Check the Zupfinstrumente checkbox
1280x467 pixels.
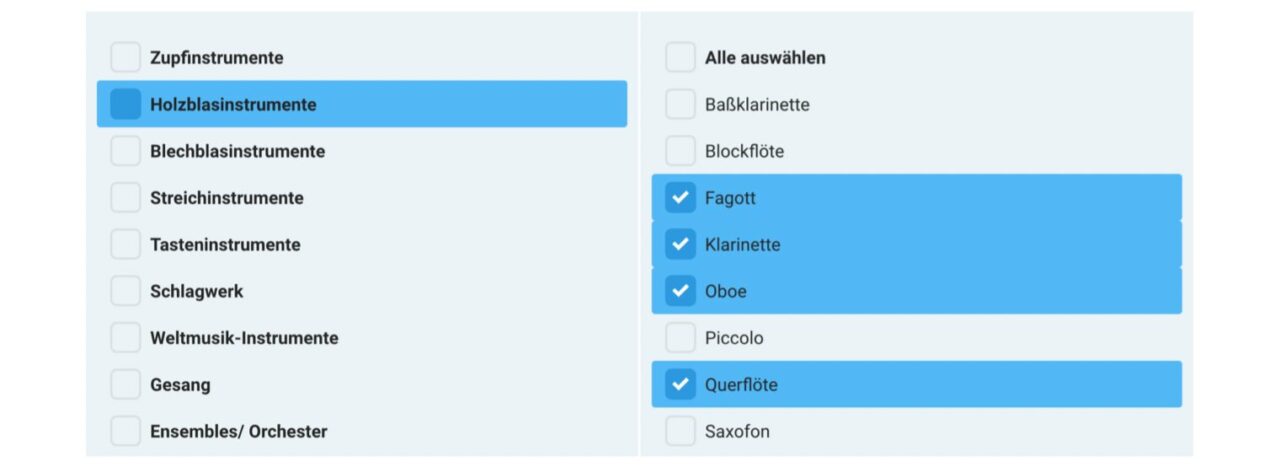pyautogui.click(x=126, y=58)
